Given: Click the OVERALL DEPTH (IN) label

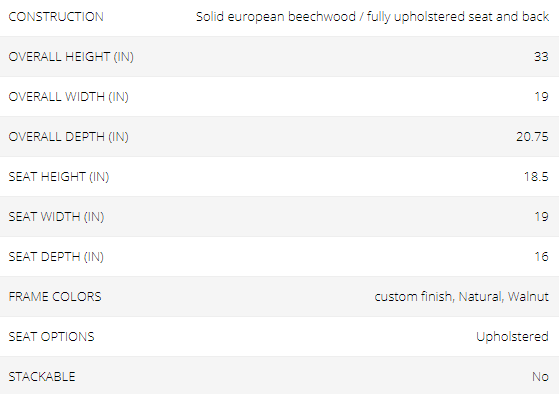Looking at the screenshot, I should pos(68,137).
